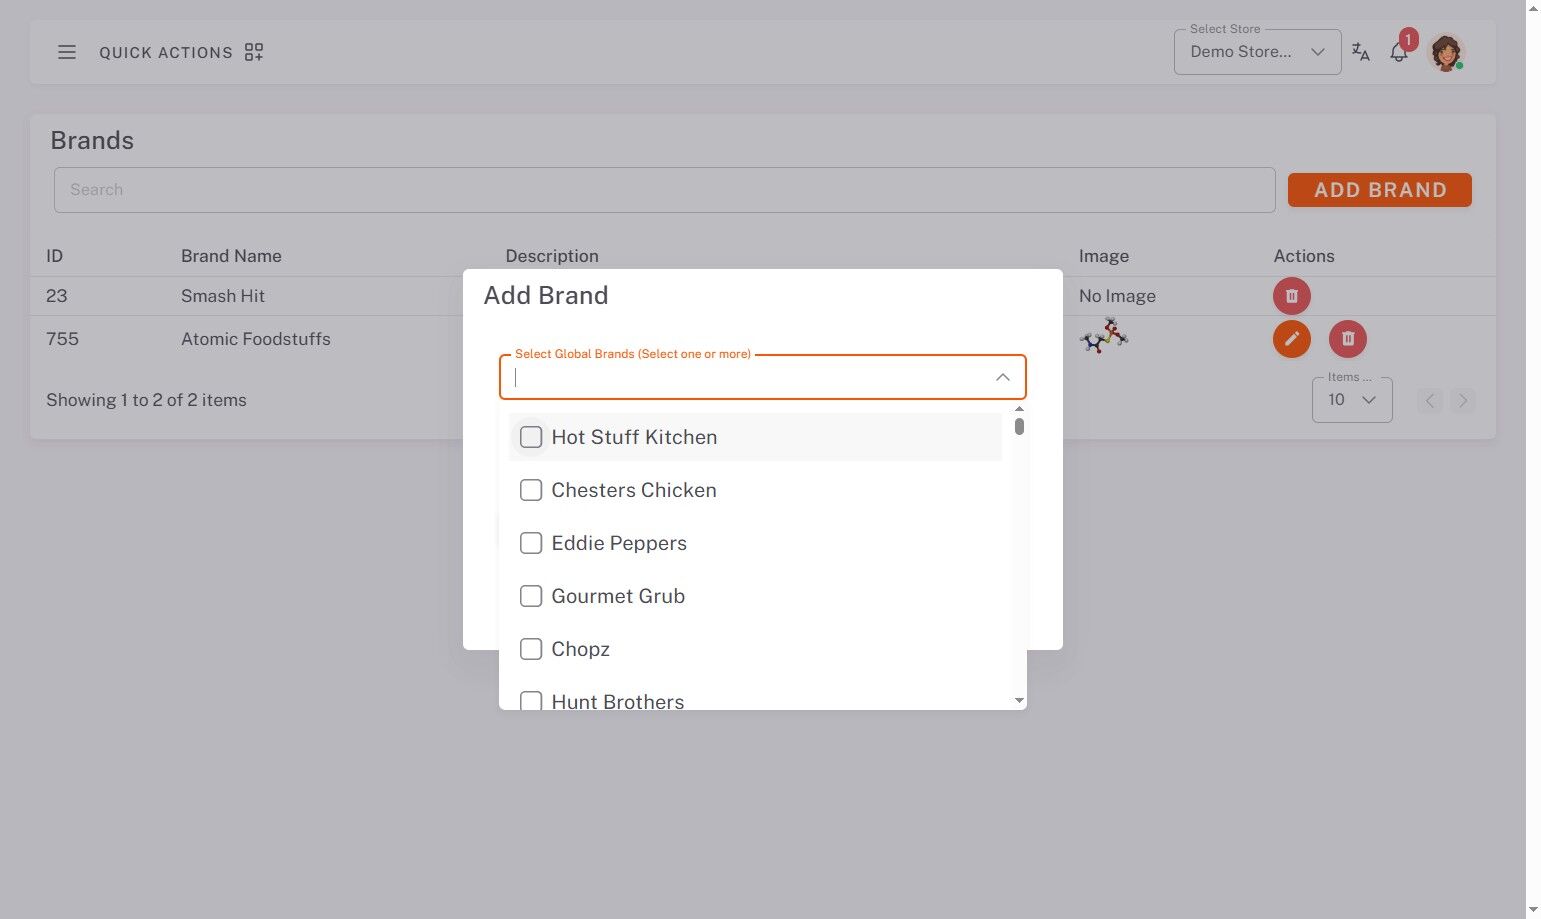1541x919 pixels.
Task: Click the brand Search field
Action: point(664,190)
